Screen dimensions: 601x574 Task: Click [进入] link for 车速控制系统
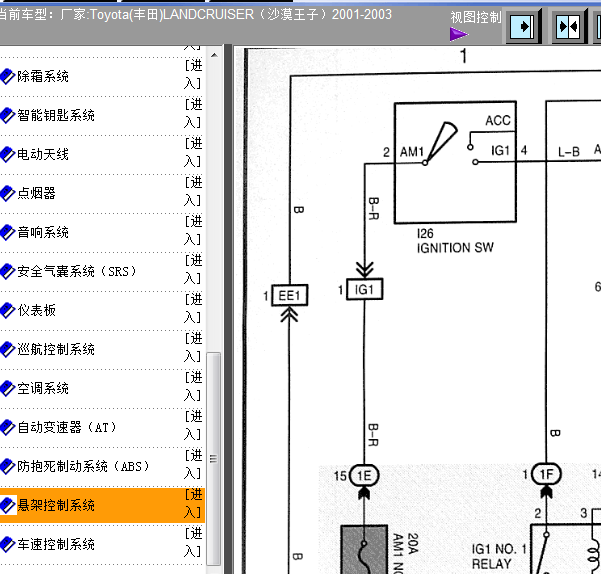(193, 543)
